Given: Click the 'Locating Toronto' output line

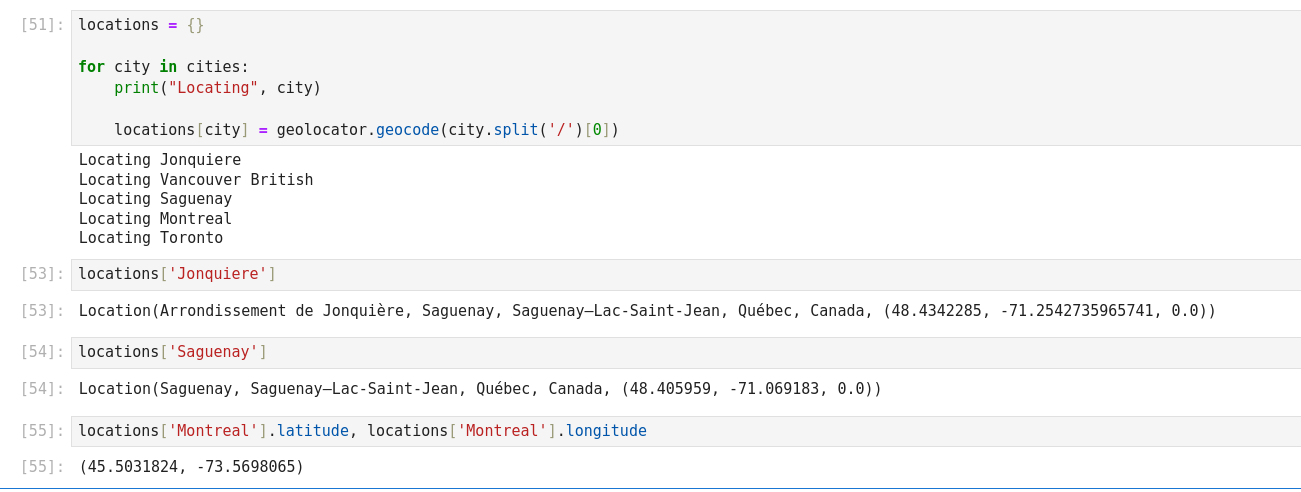Looking at the screenshot, I should (151, 238).
